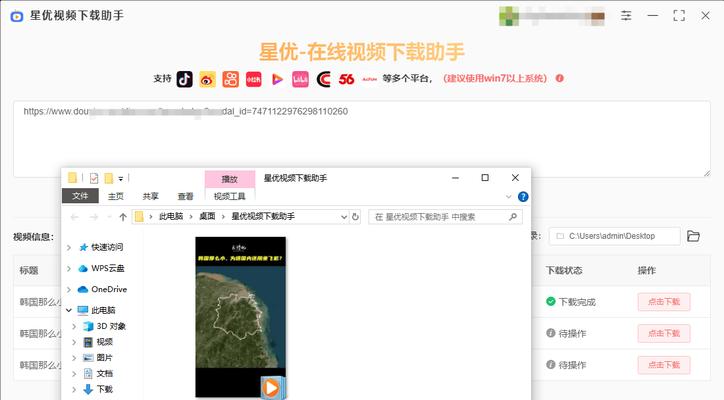
Task: Go up one folder level in Explorer
Action: point(123,217)
